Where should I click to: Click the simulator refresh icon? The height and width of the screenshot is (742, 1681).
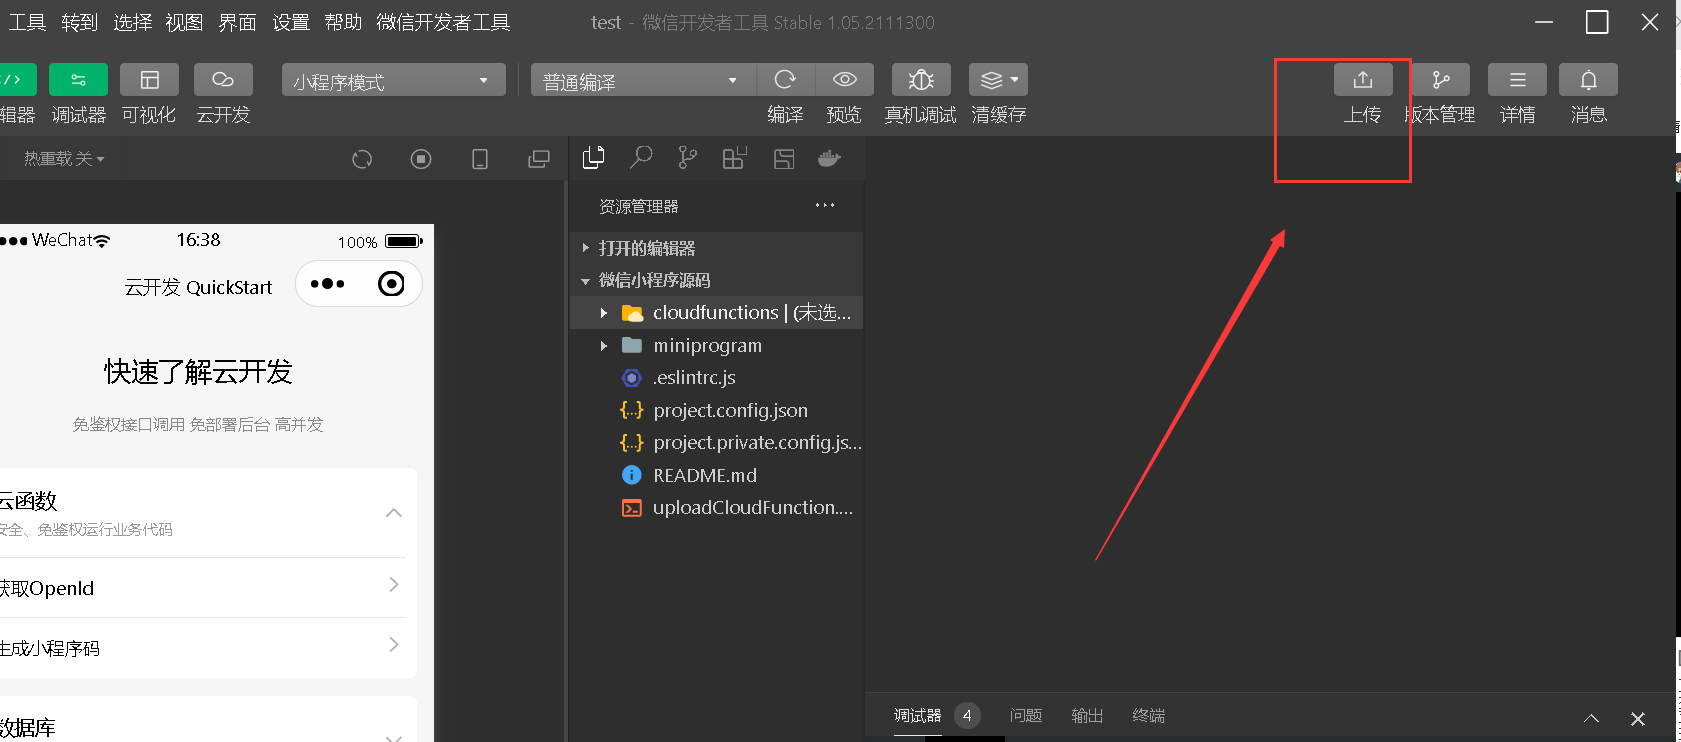click(362, 159)
